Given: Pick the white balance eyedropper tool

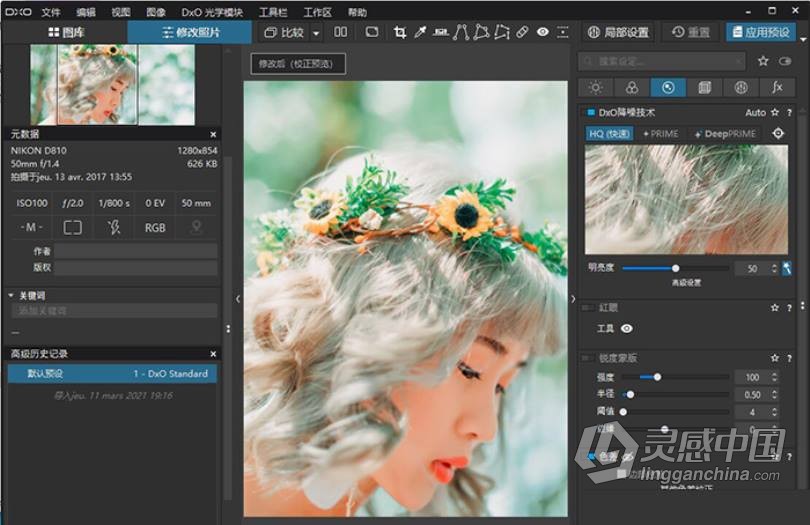Looking at the screenshot, I should point(420,33).
